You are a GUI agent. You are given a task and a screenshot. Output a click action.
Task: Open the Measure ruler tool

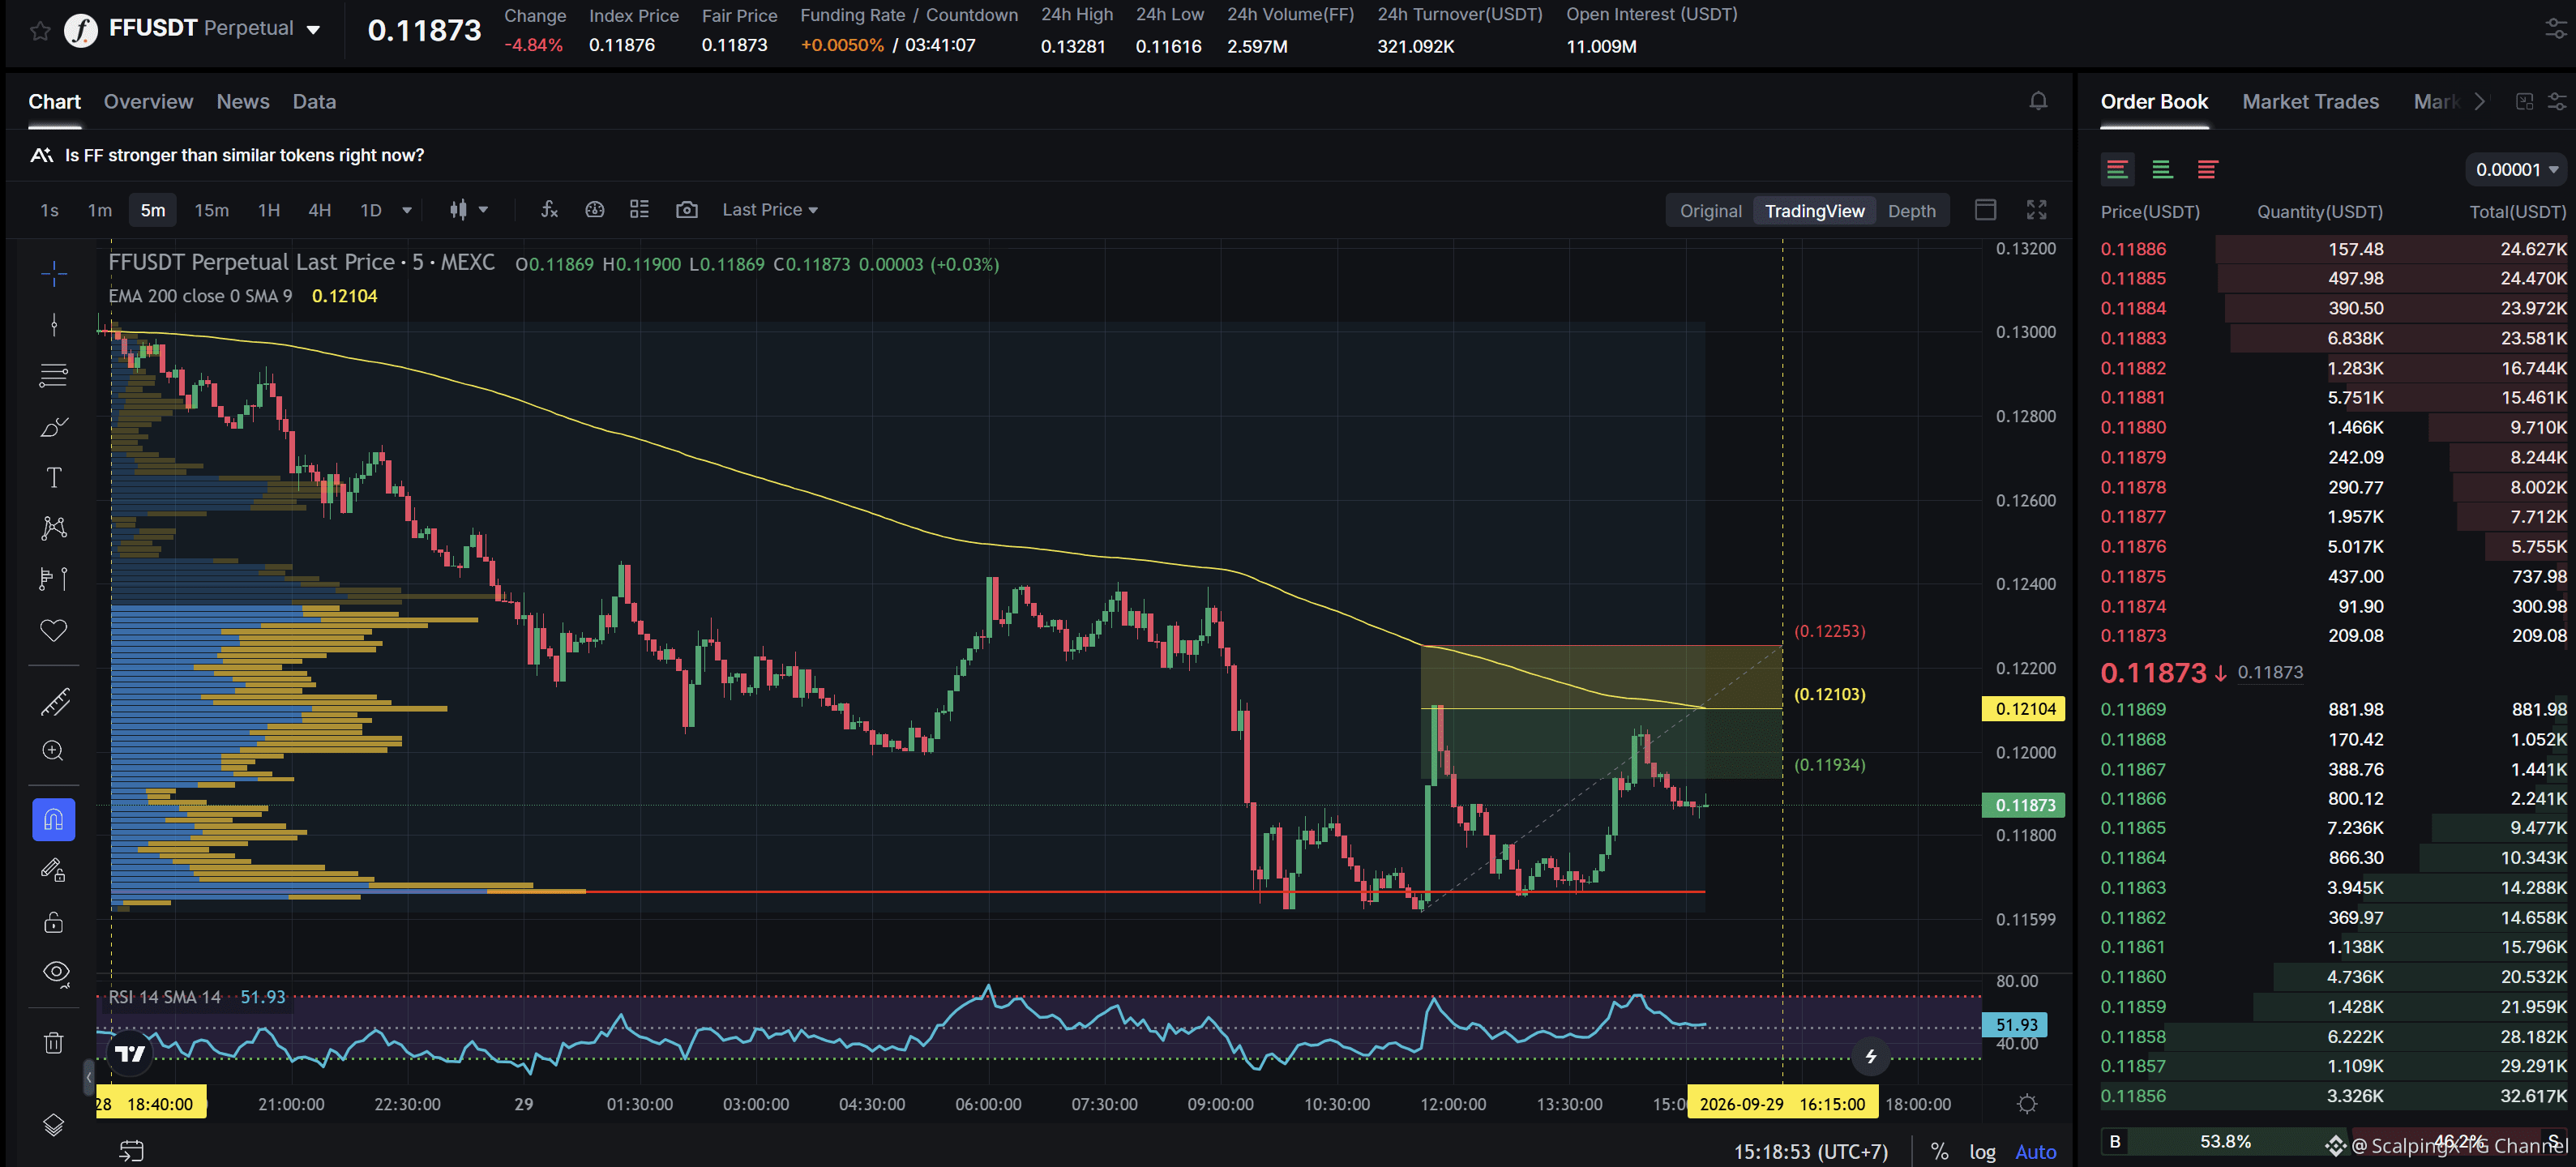coord(54,702)
